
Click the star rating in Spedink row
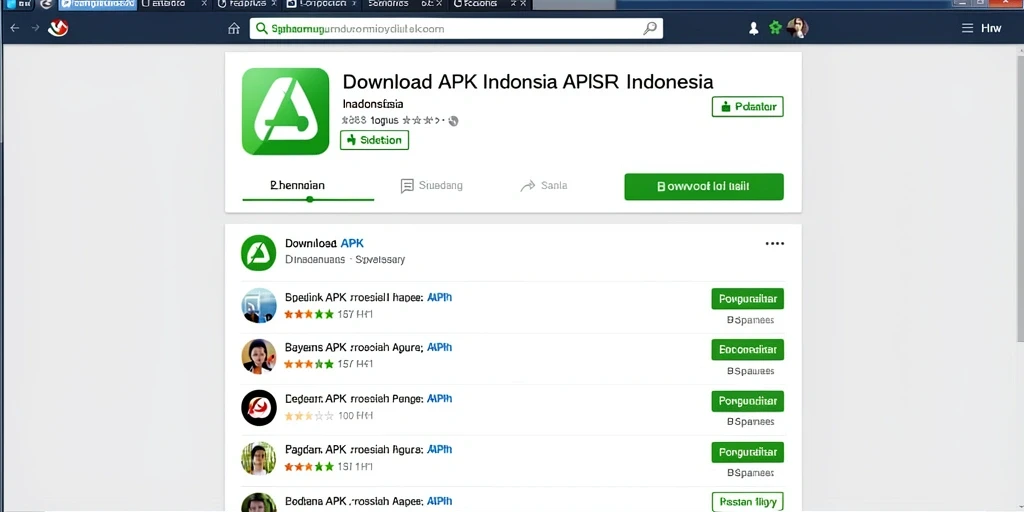[309, 314]
